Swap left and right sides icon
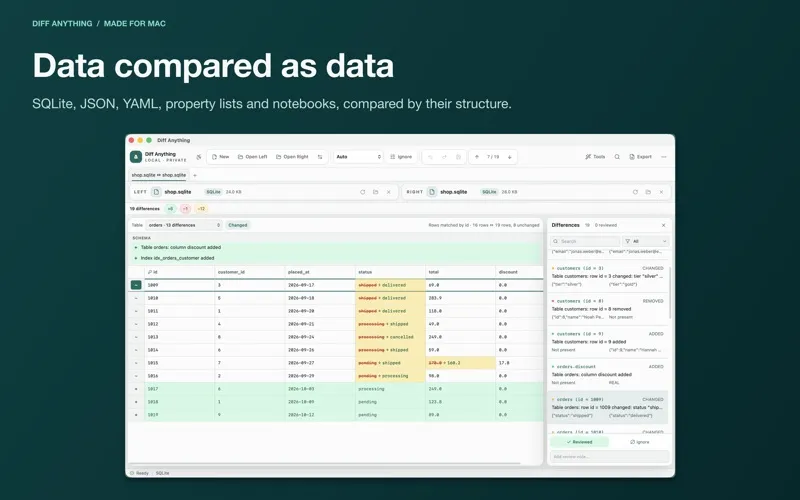The height and width of the screenshot is (500, 800). click(x=320, y=157)
